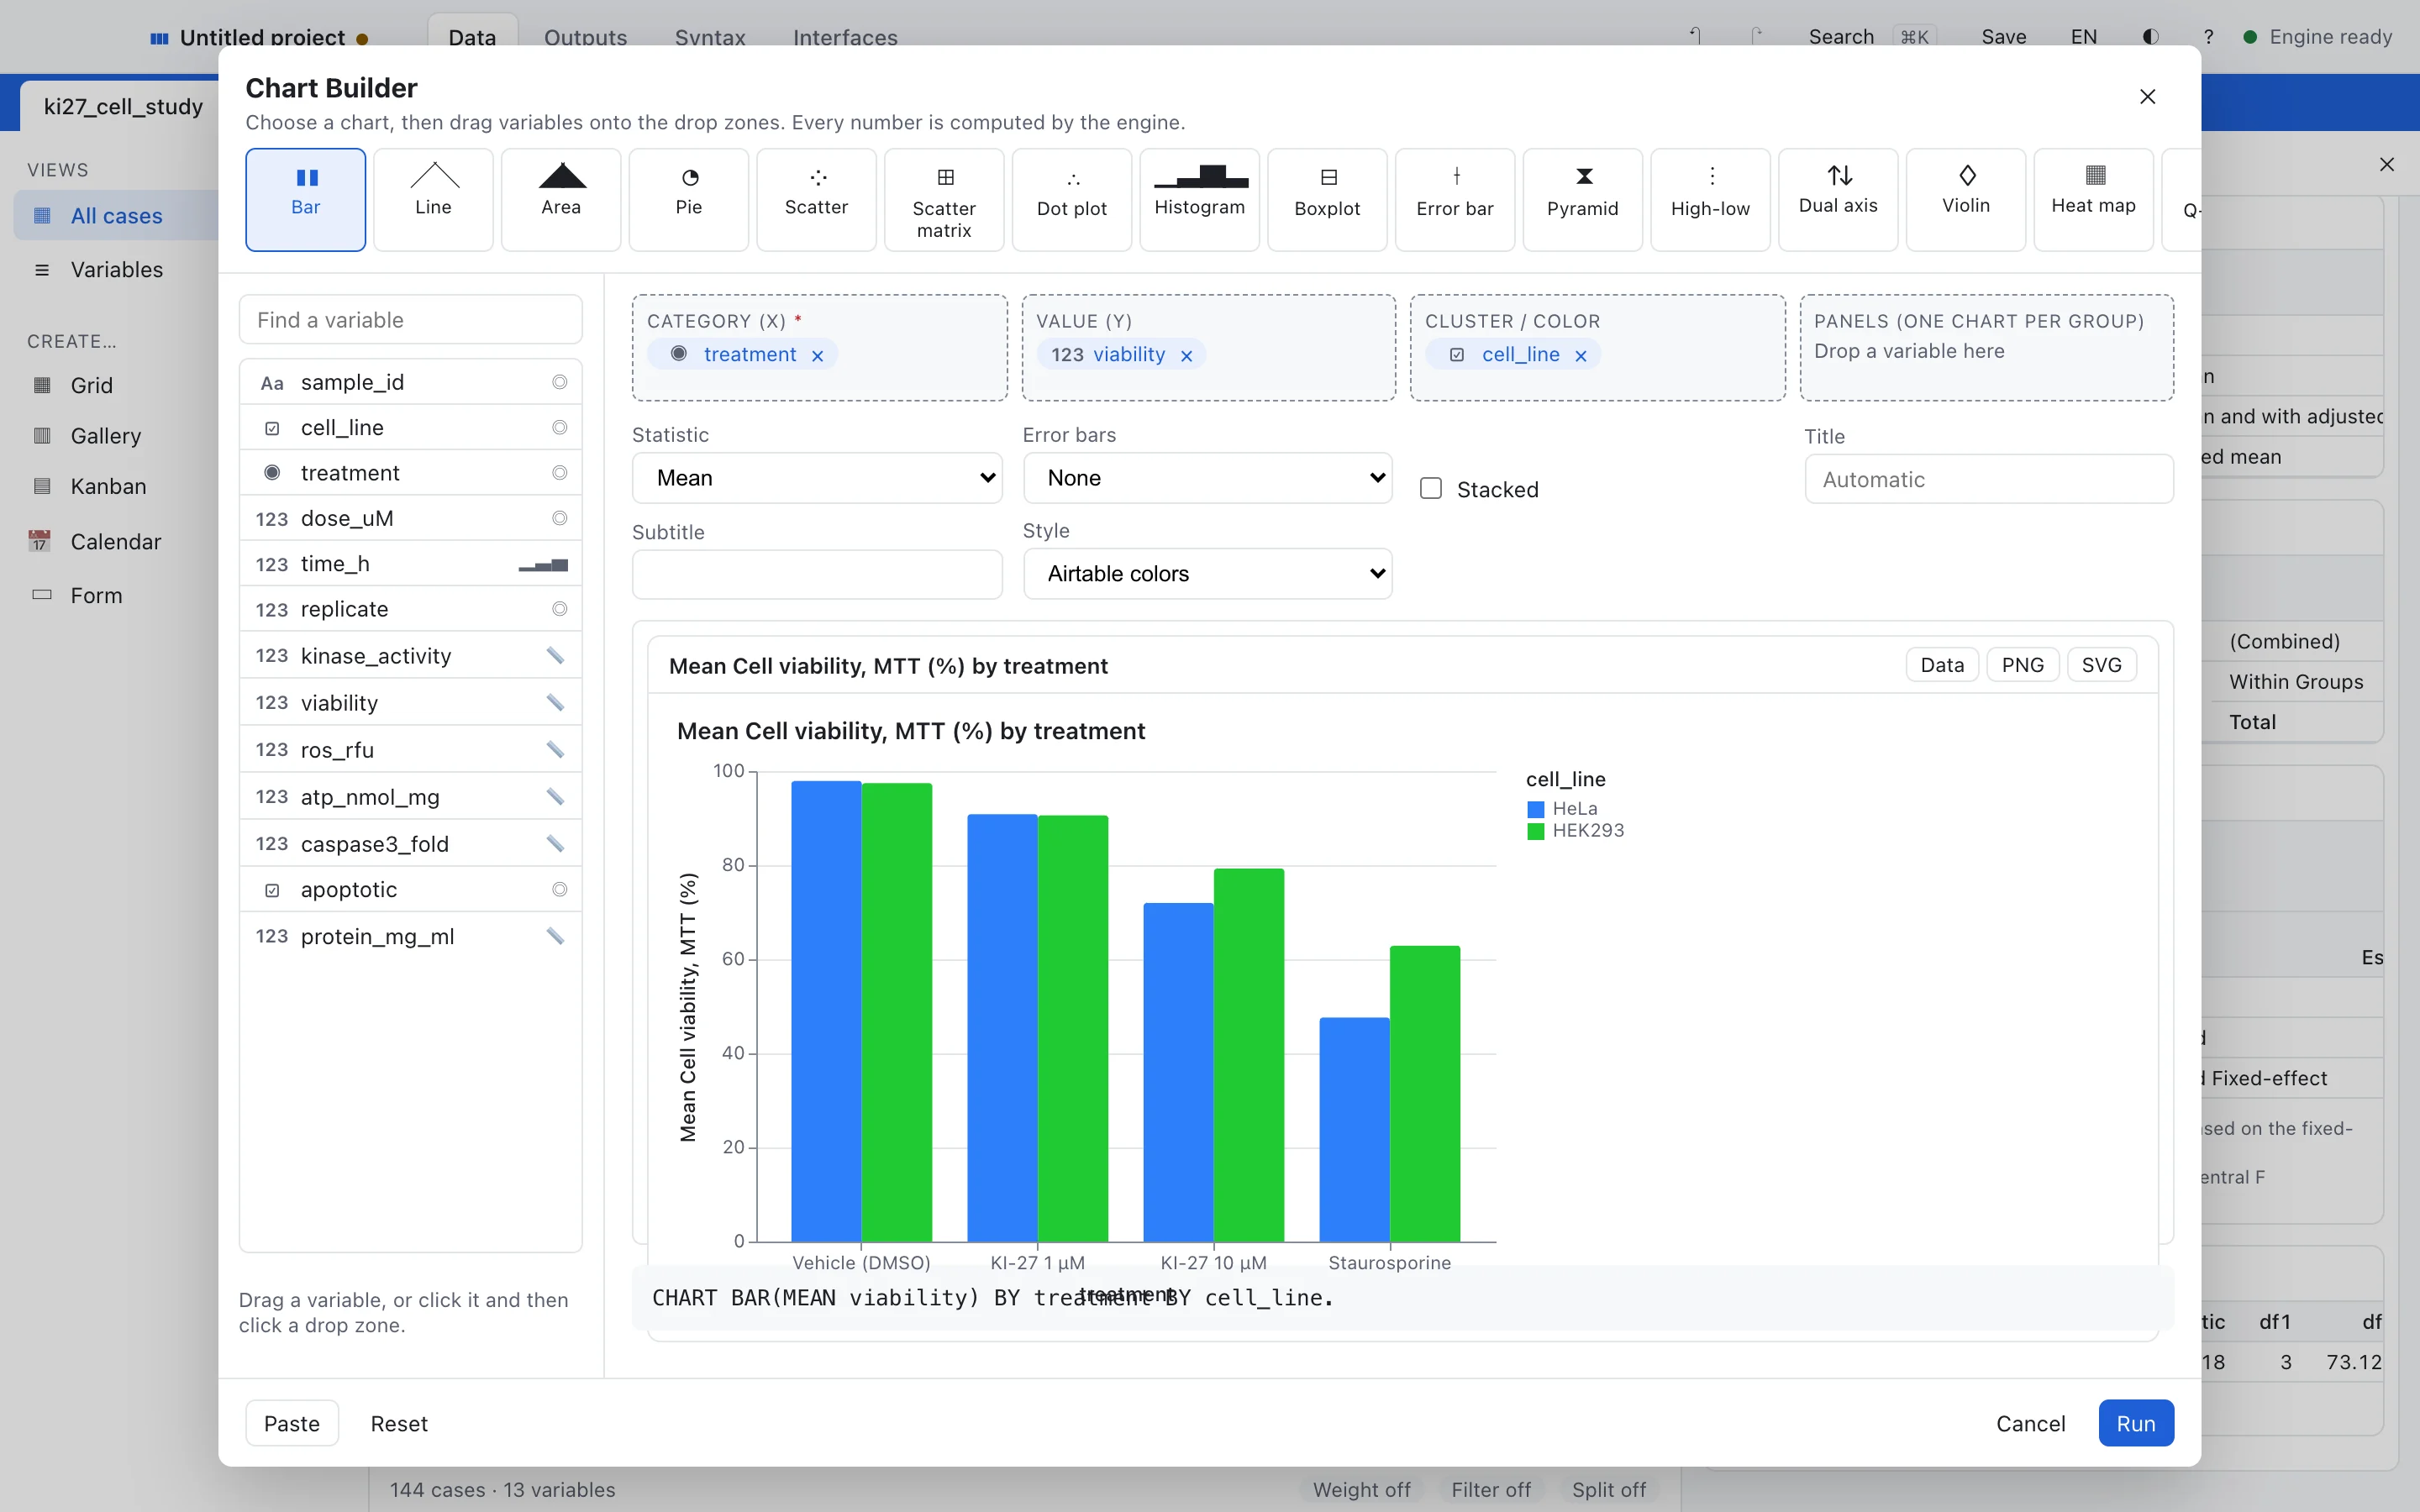Remove treatment from Category X zone
The width and height of the screenshot is (2420, 1512).
point(817,356)
